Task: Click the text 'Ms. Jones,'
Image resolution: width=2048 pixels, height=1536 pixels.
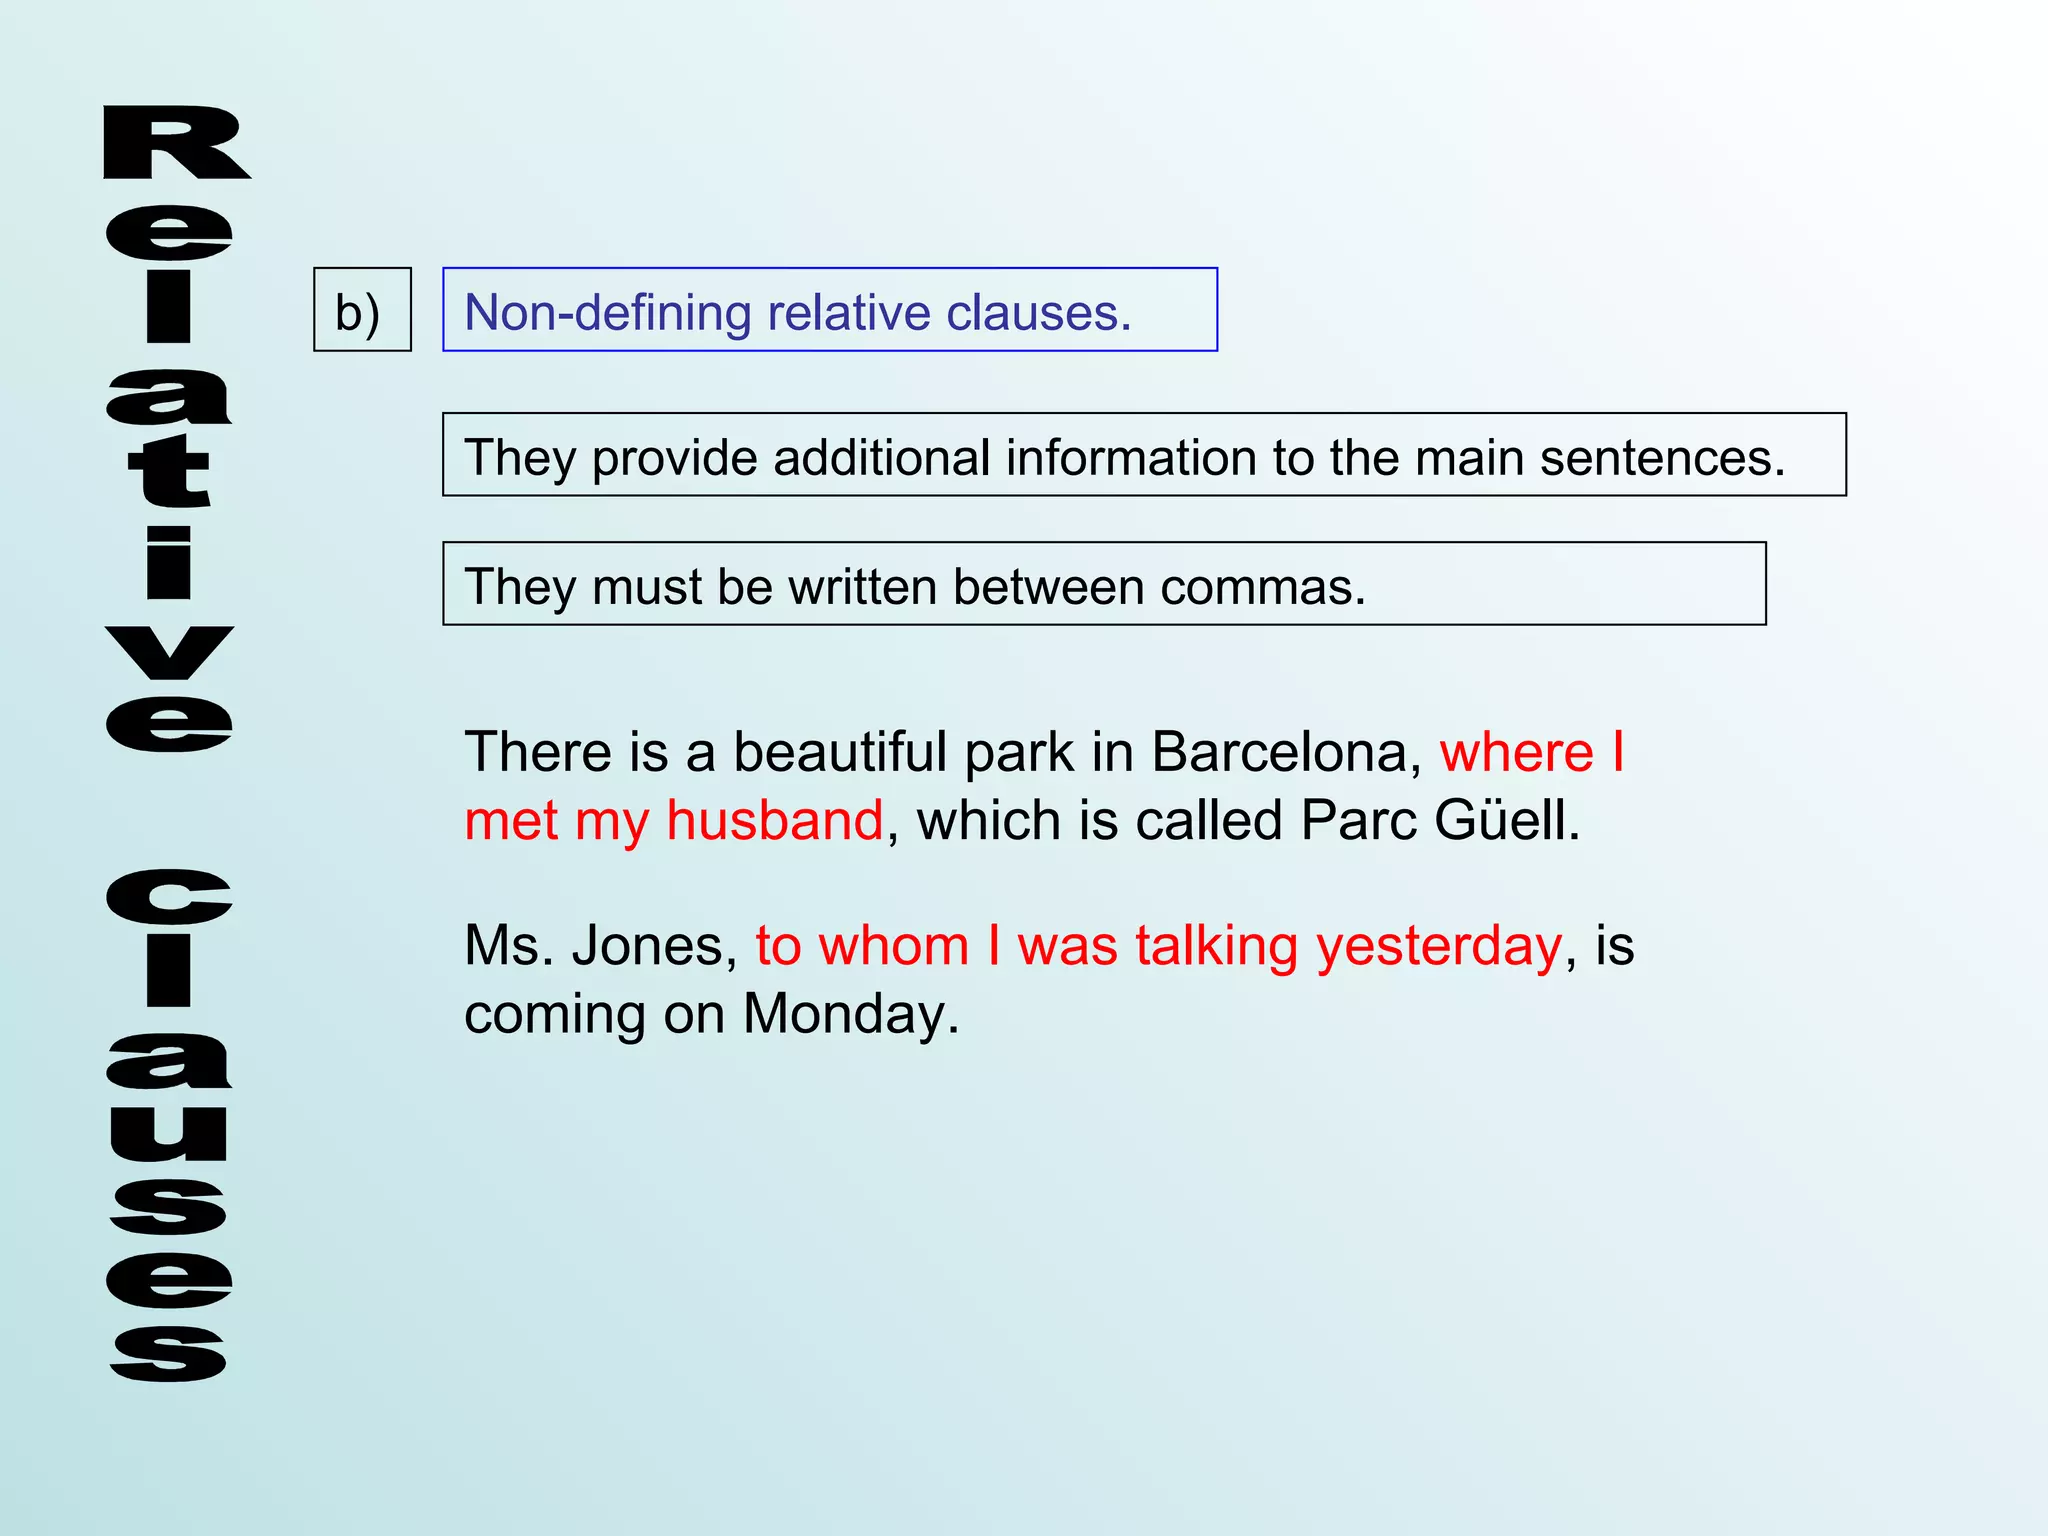Action: tap(601, 946)
